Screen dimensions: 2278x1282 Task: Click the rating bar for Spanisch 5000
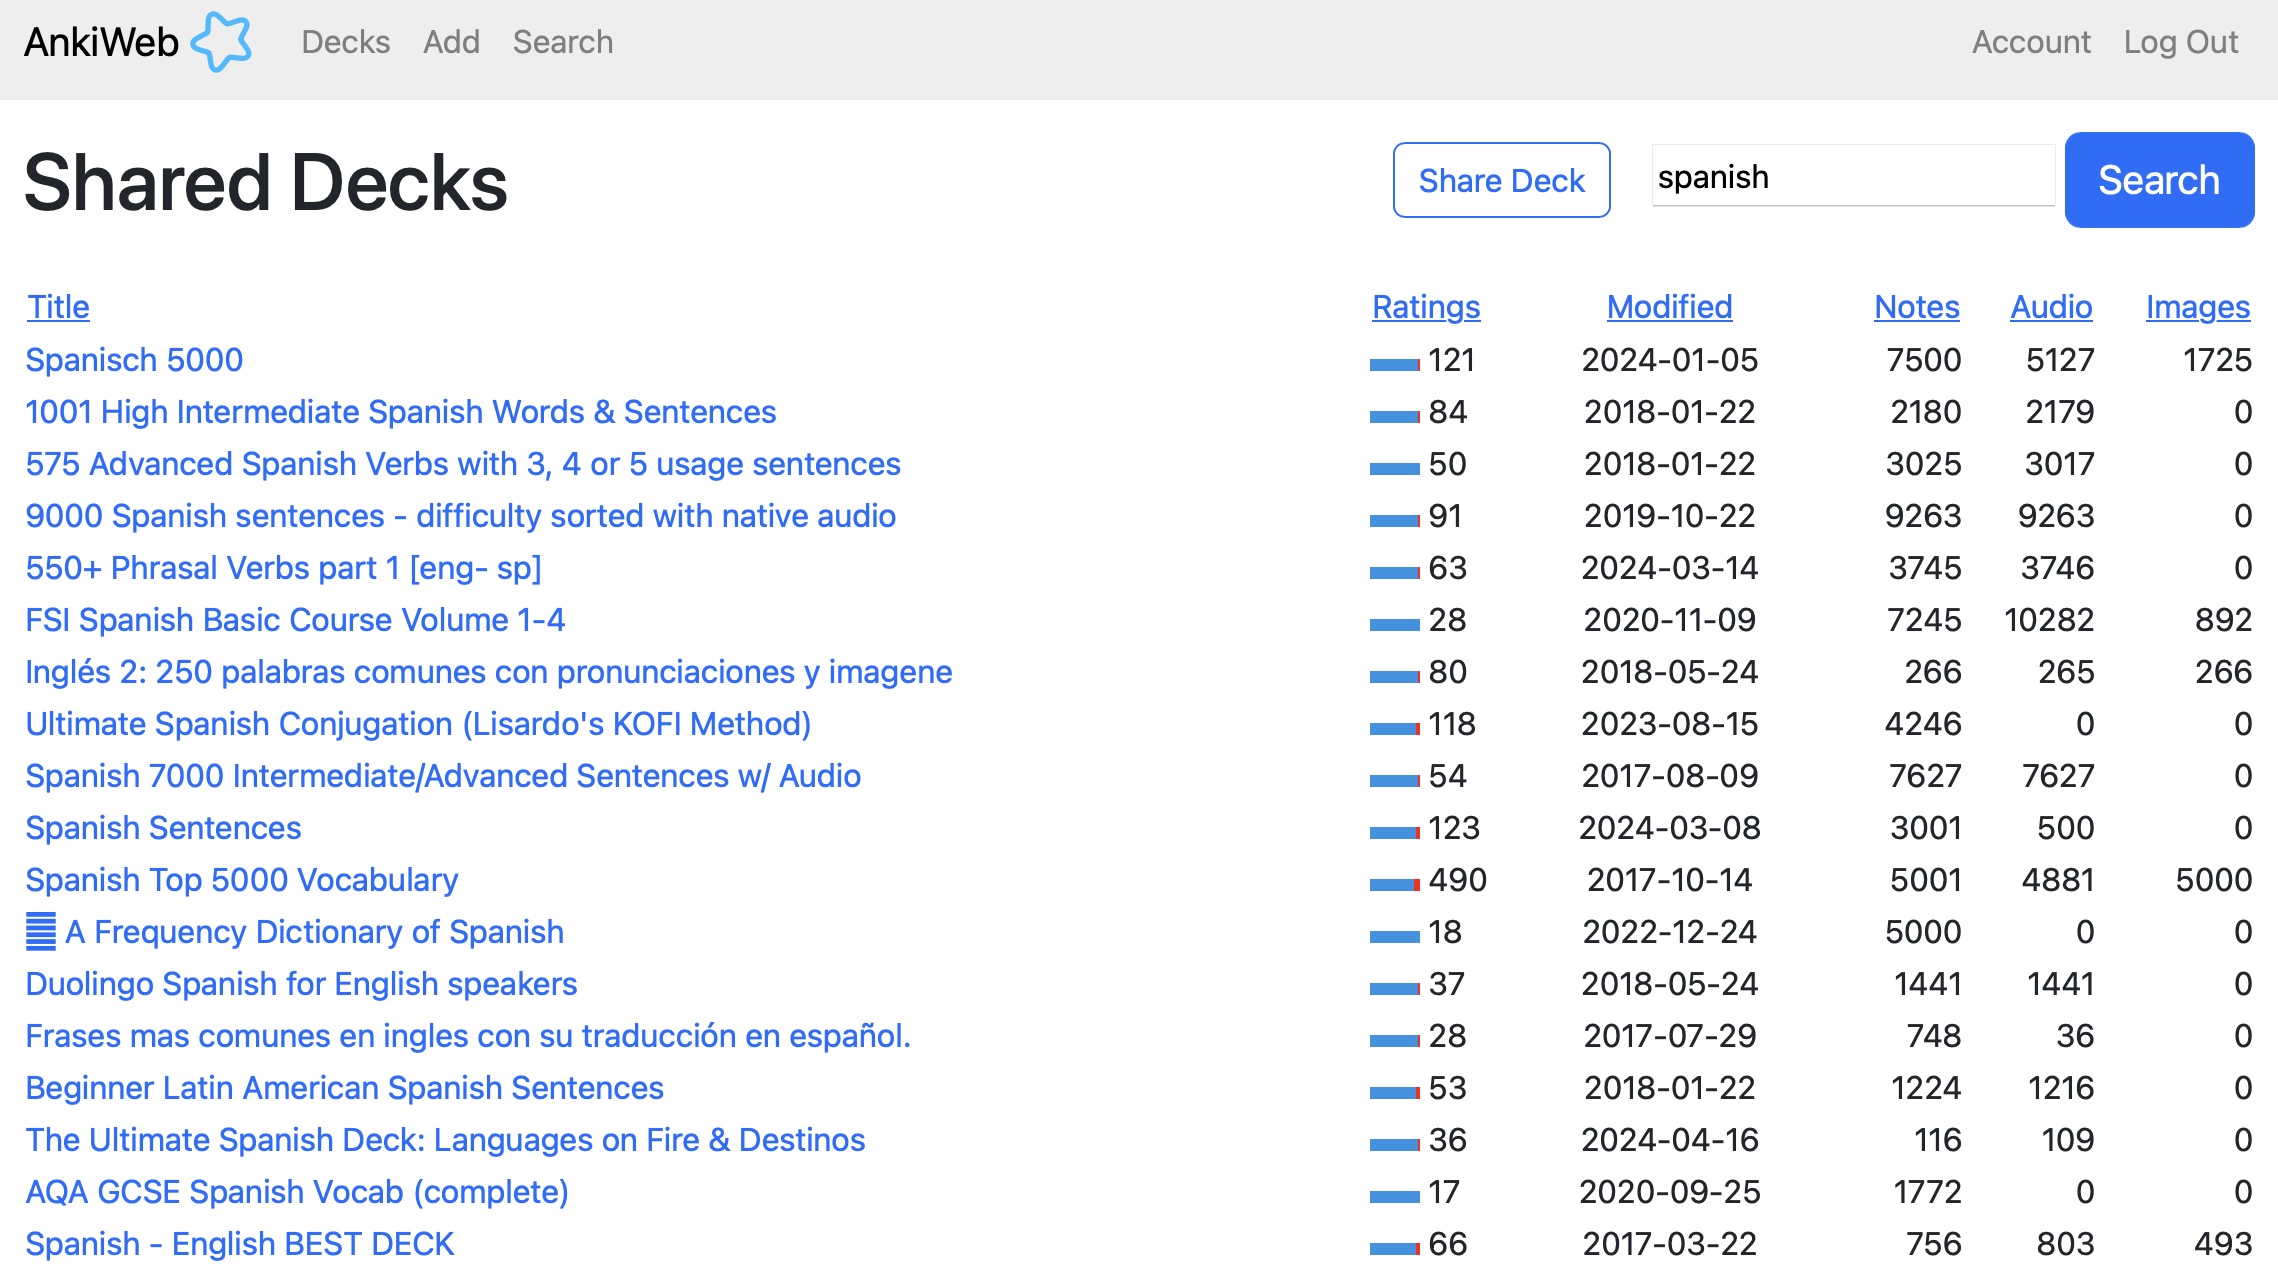[x=1394, y=364]
